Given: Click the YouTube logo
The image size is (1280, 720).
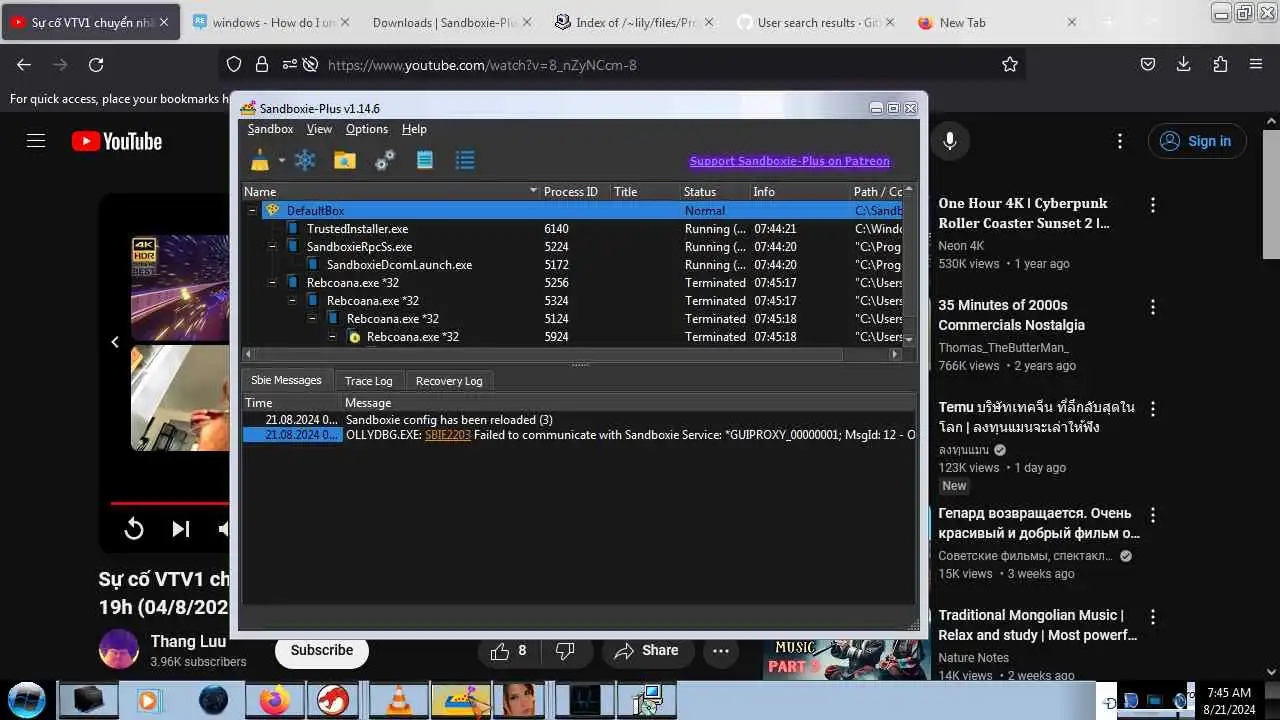Looking at the screenshot, I should [117, 141].
